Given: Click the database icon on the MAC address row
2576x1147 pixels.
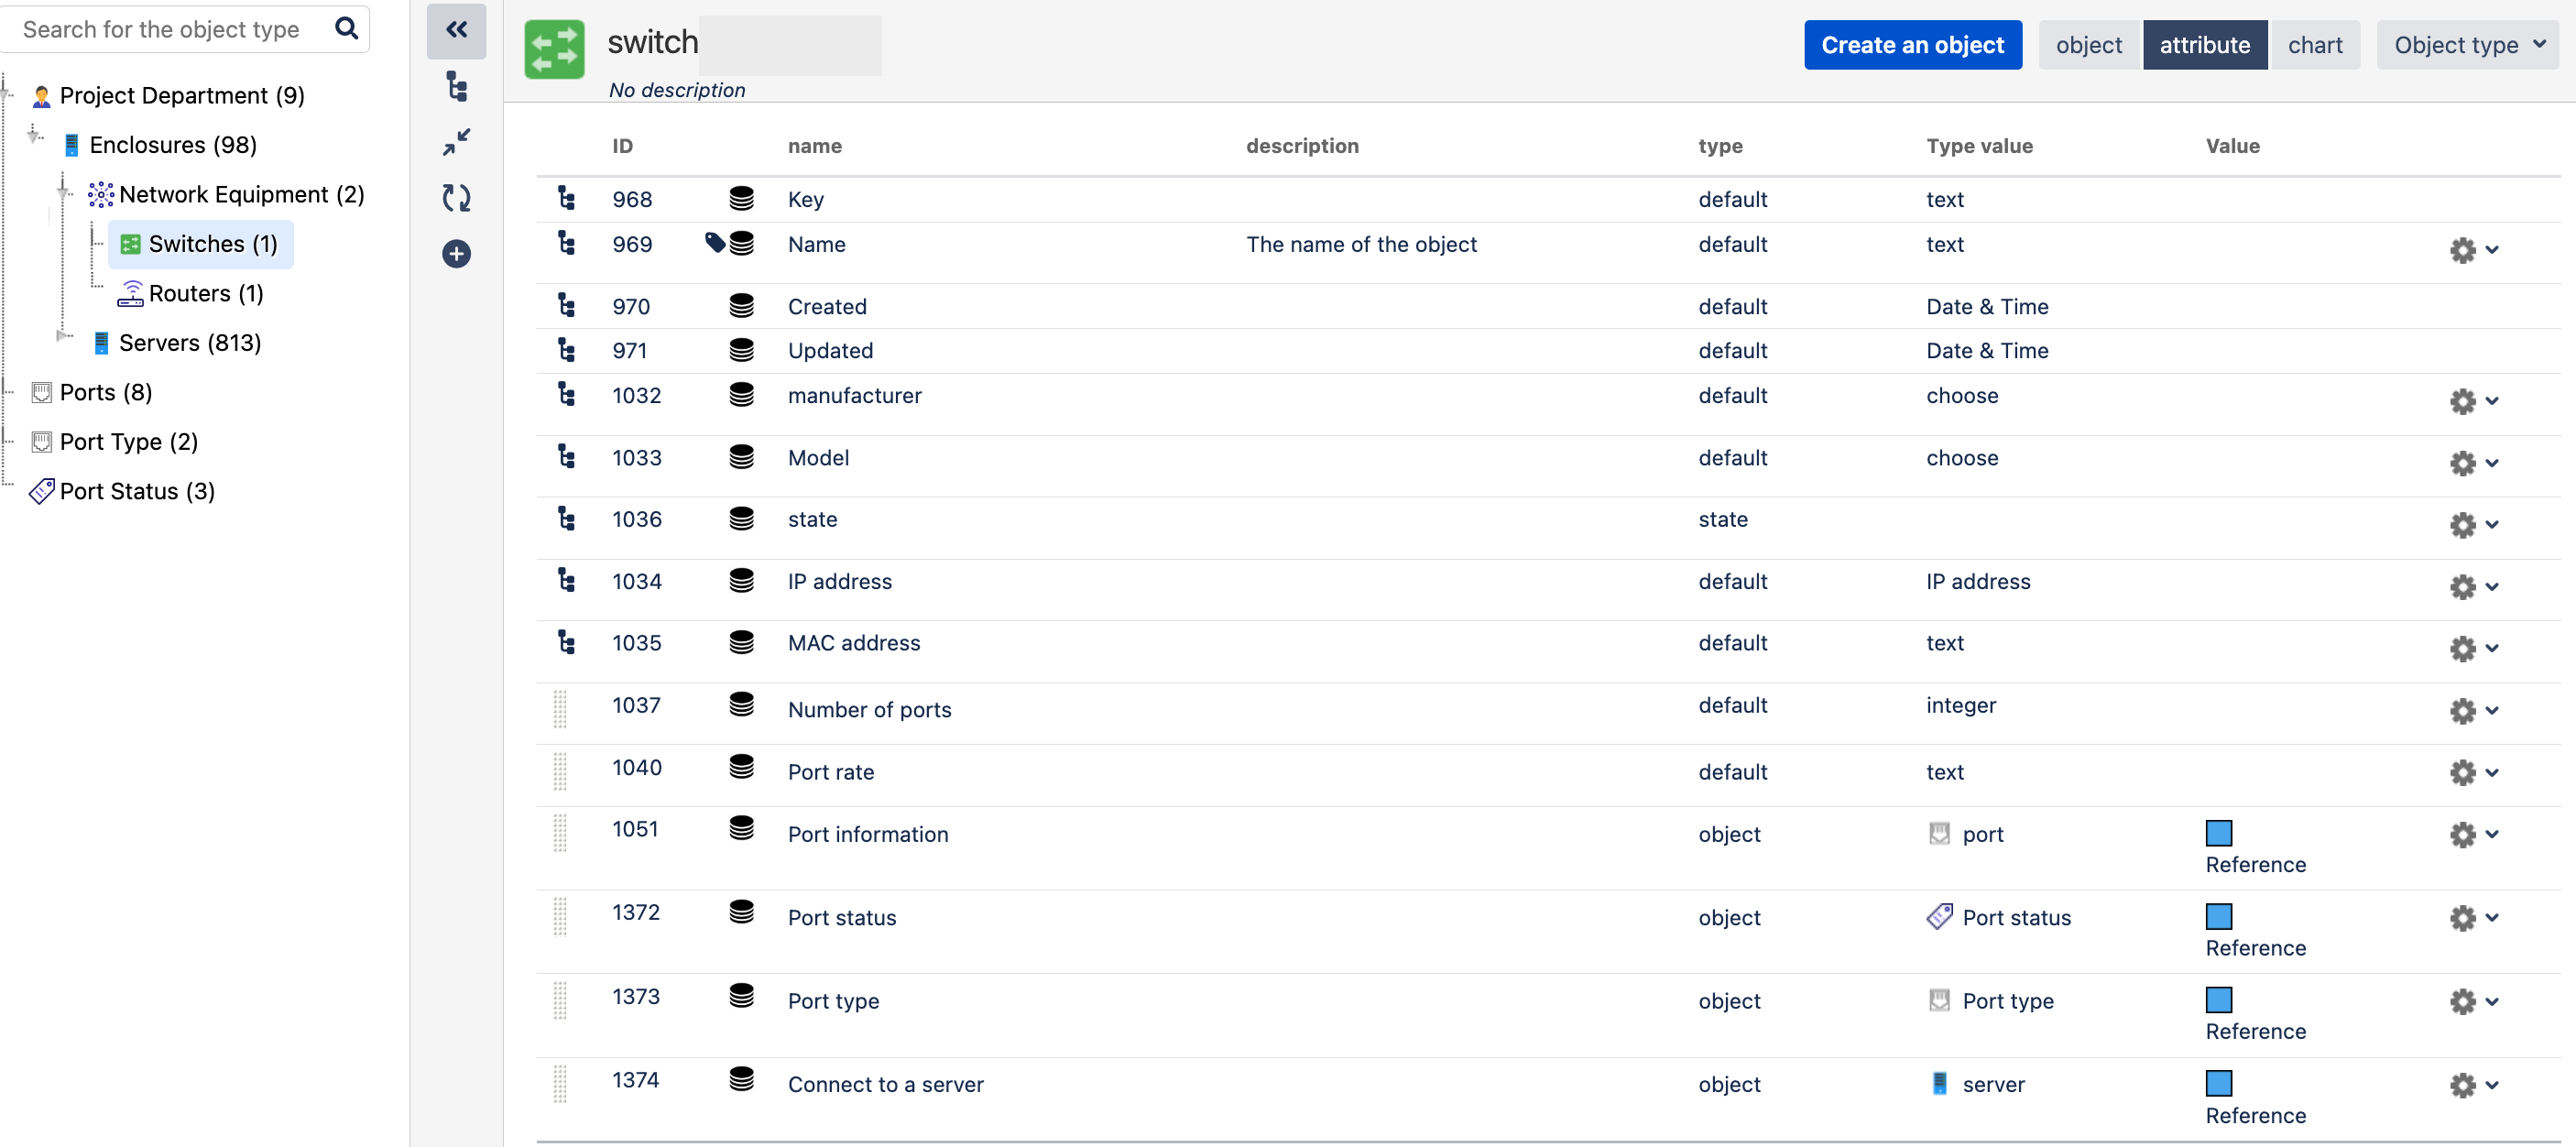Looking at the screenshot, I should (x=741, y=643).
